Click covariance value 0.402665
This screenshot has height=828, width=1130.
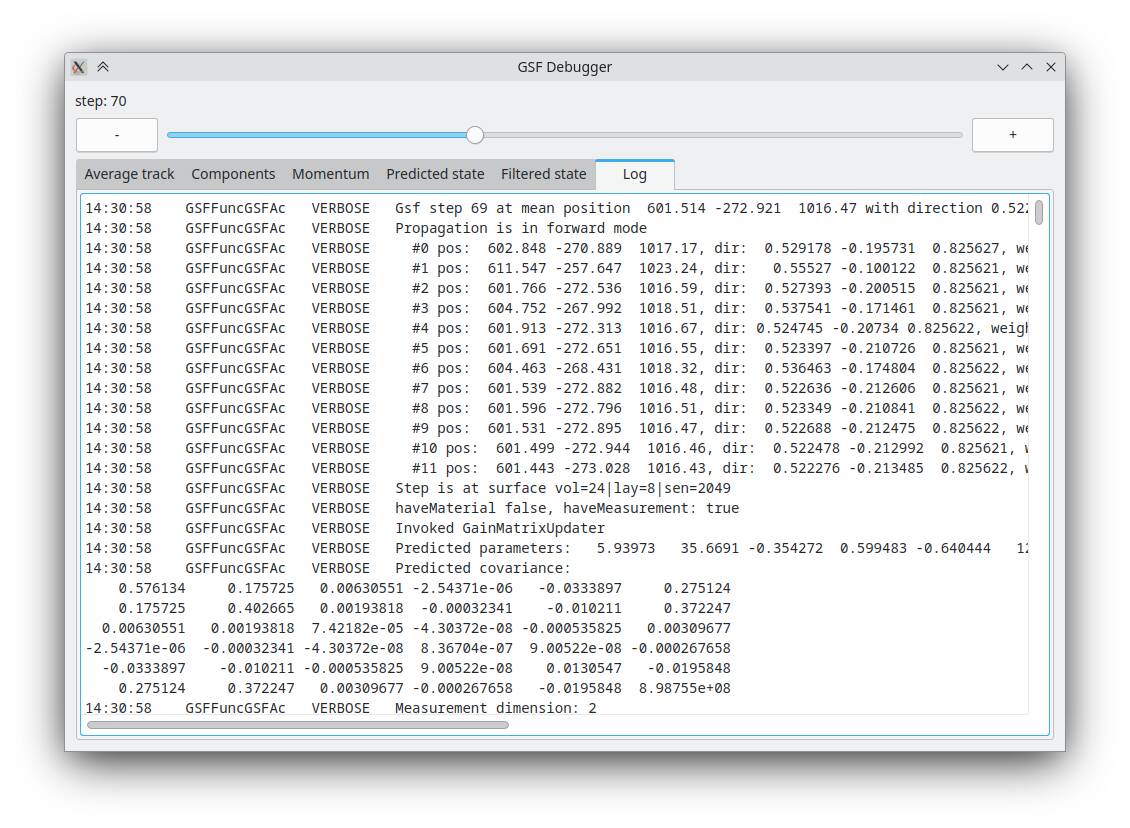pos(260,608)
